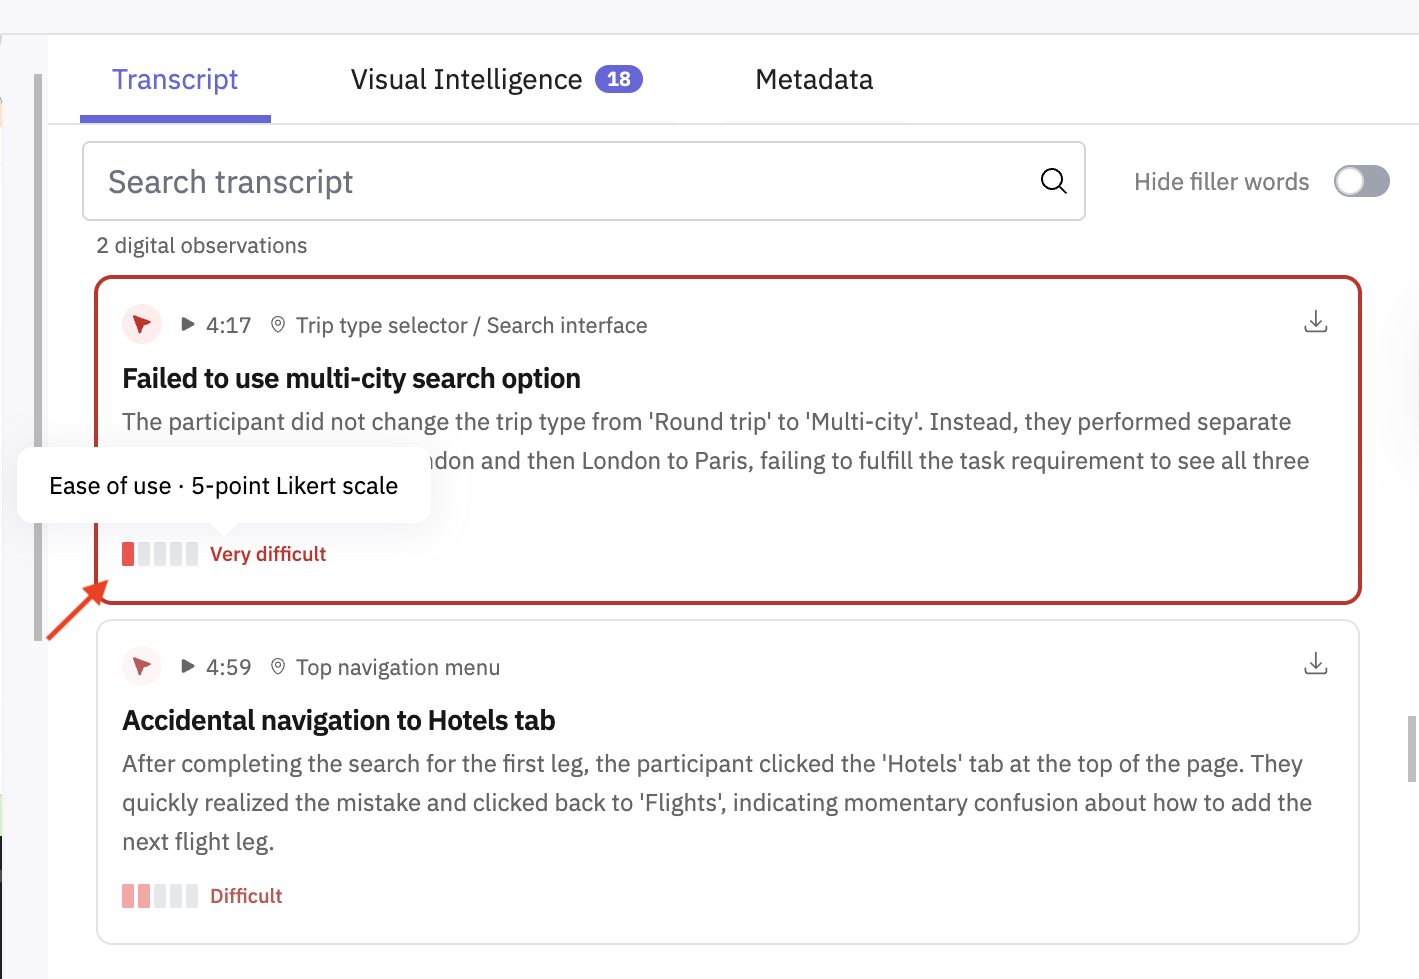
Task: Focus the Search transcript input field
Action: click(x=583, y=181)
